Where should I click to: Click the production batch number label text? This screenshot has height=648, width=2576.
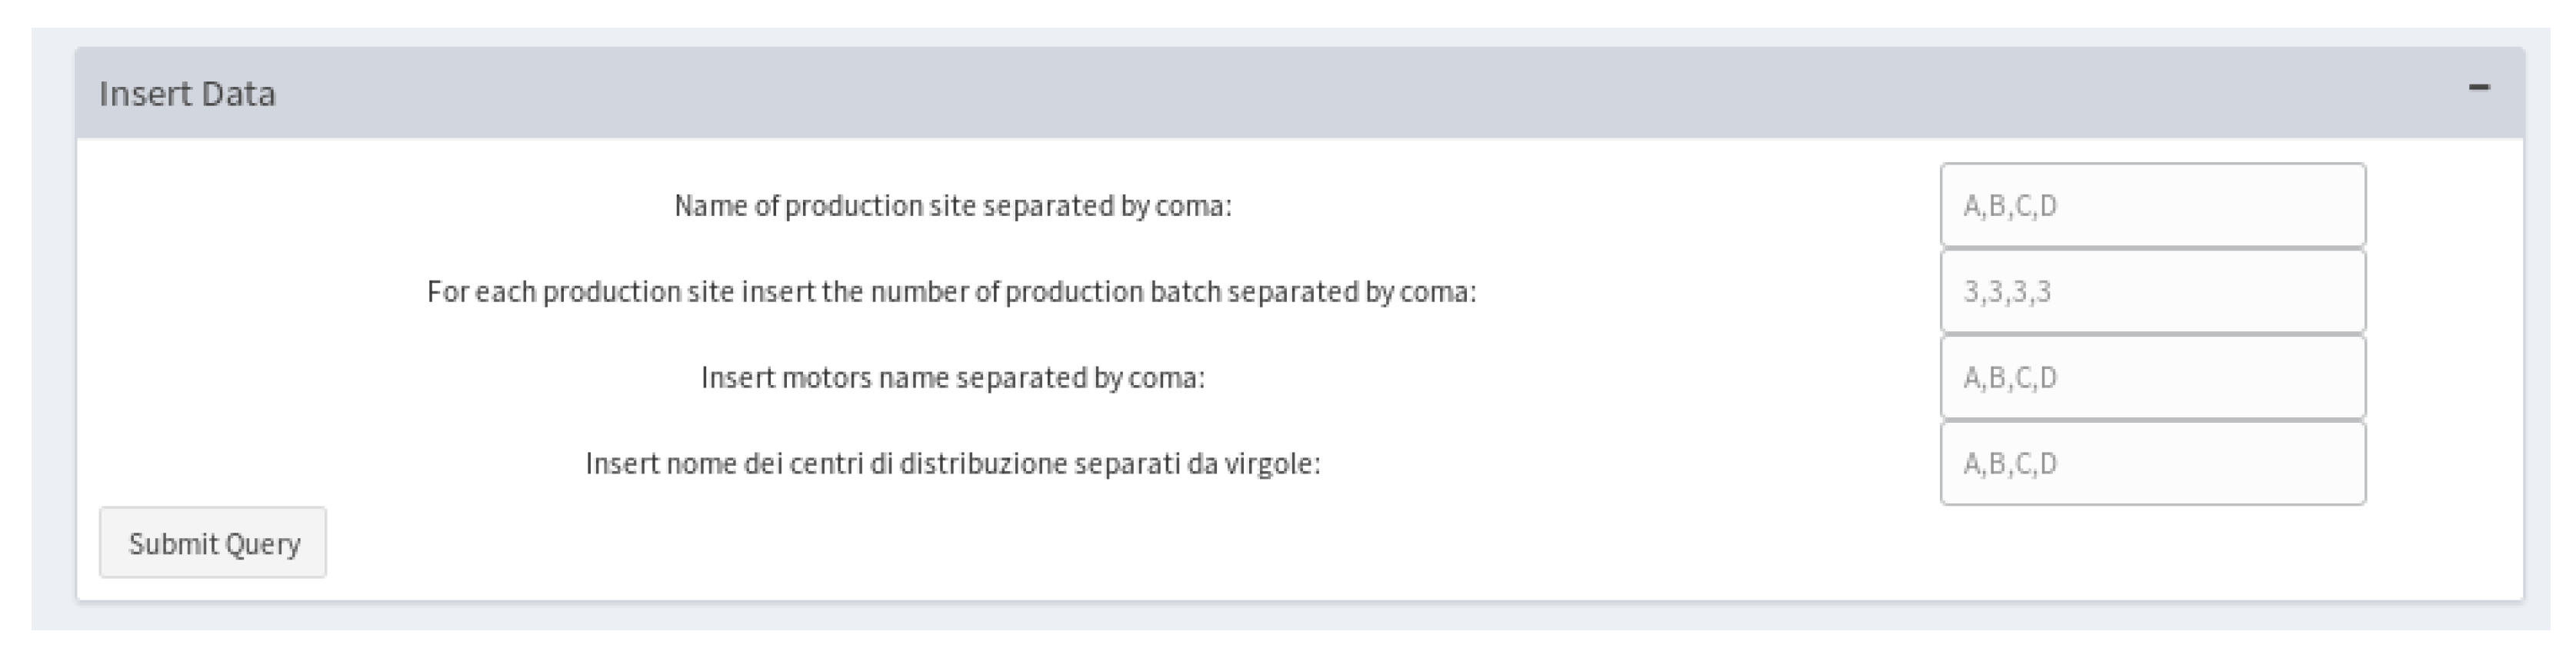pyautogui.click(x=950, y=292)
